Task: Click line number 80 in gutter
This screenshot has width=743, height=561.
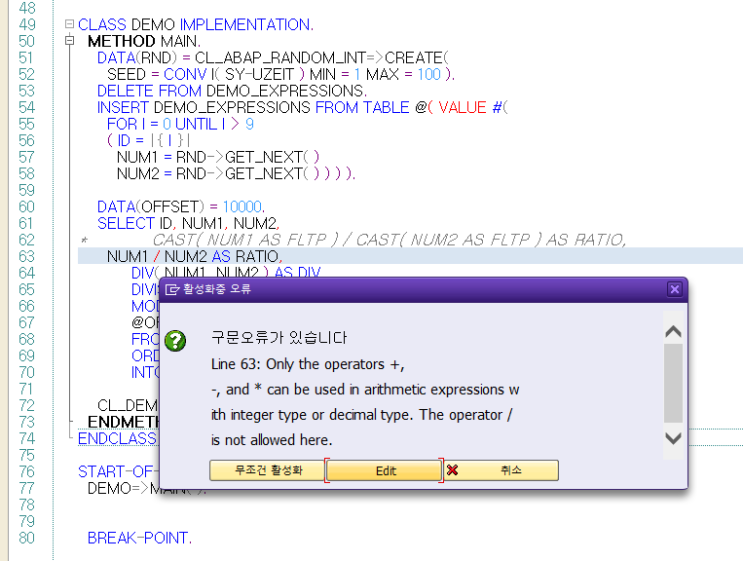Action: (27, 538)
